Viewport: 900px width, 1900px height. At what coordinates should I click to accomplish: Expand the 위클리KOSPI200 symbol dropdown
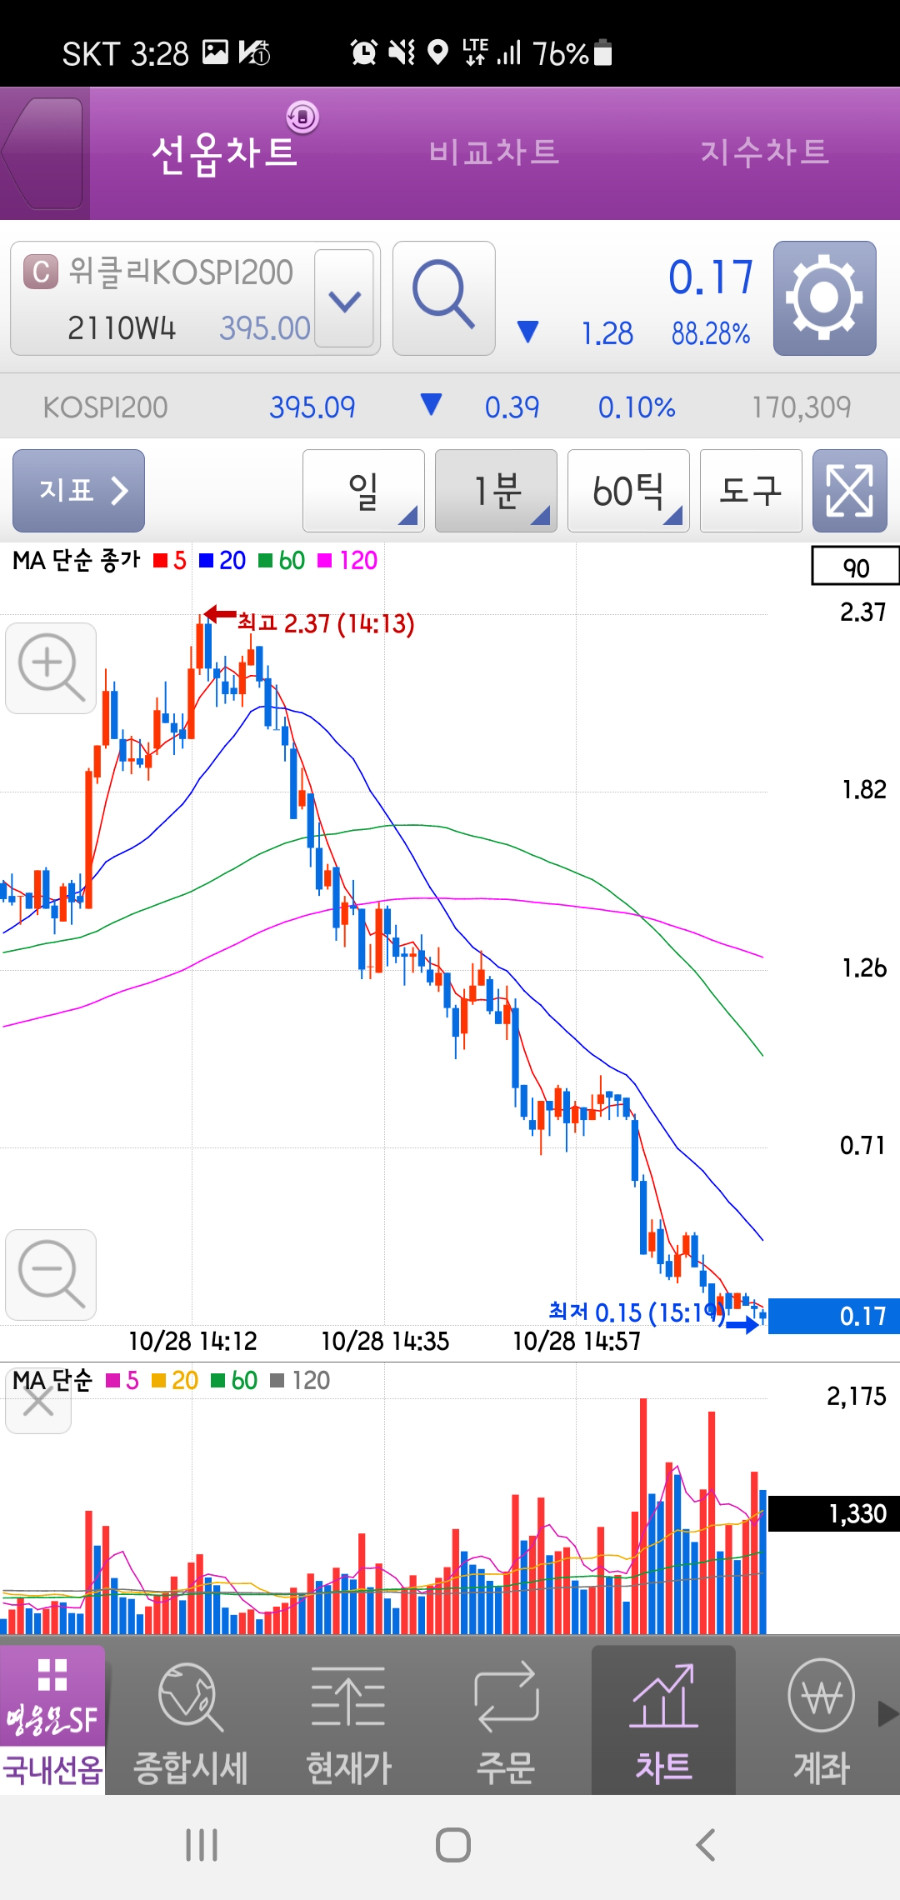click(x=345, y=299)
